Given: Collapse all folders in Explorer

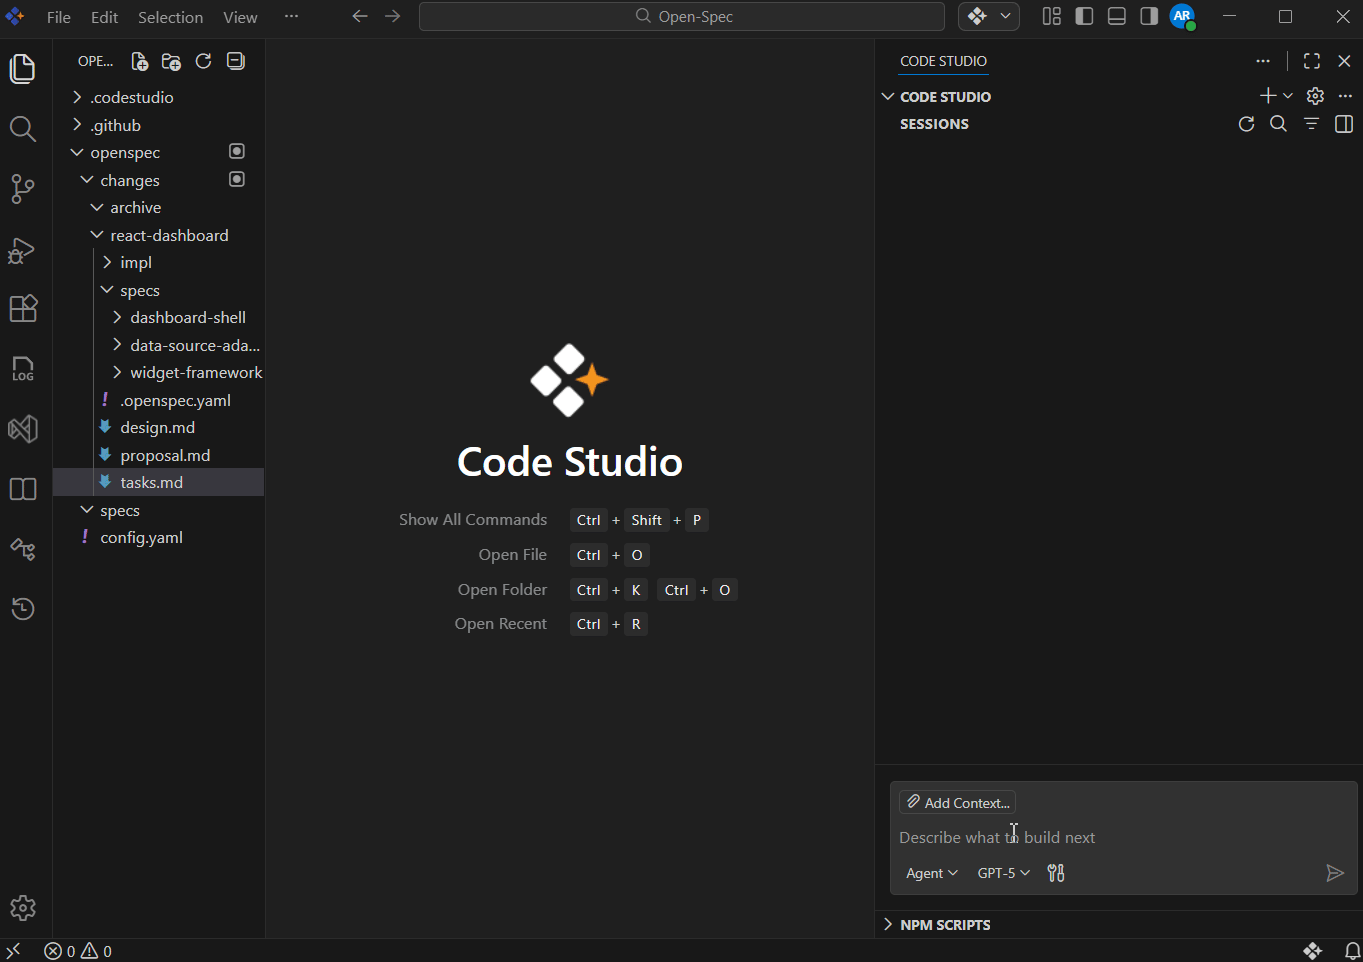Looking at the screenshot, I should coord(235,61).
